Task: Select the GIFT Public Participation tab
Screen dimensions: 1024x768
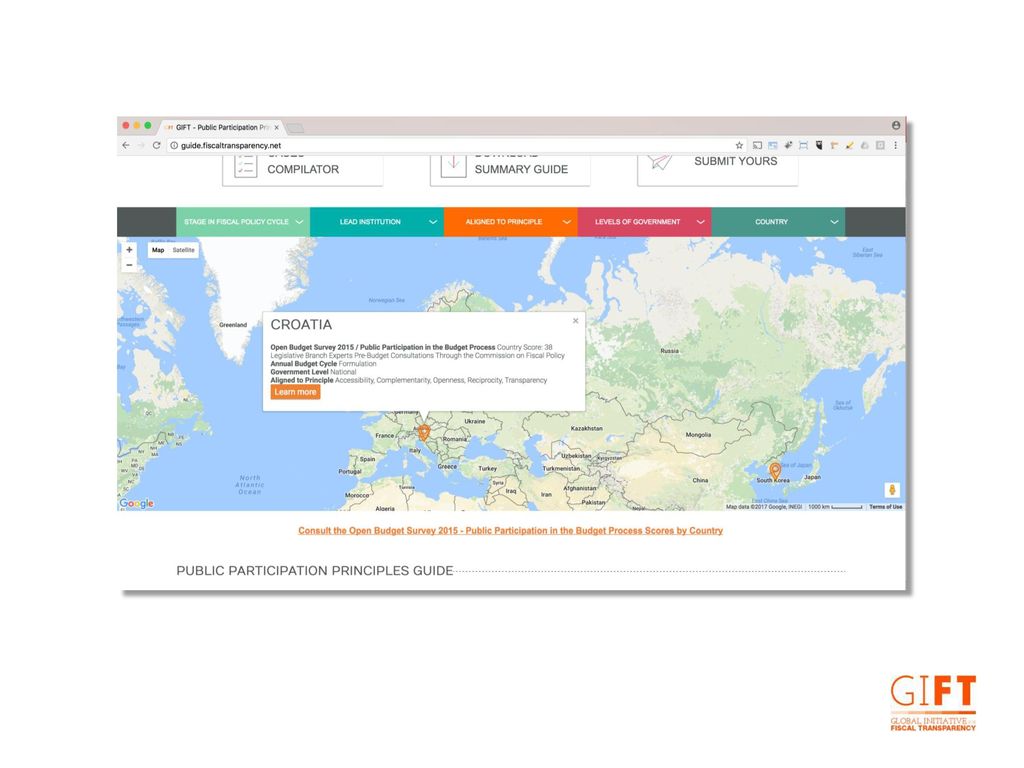Action: click(222, 127)
